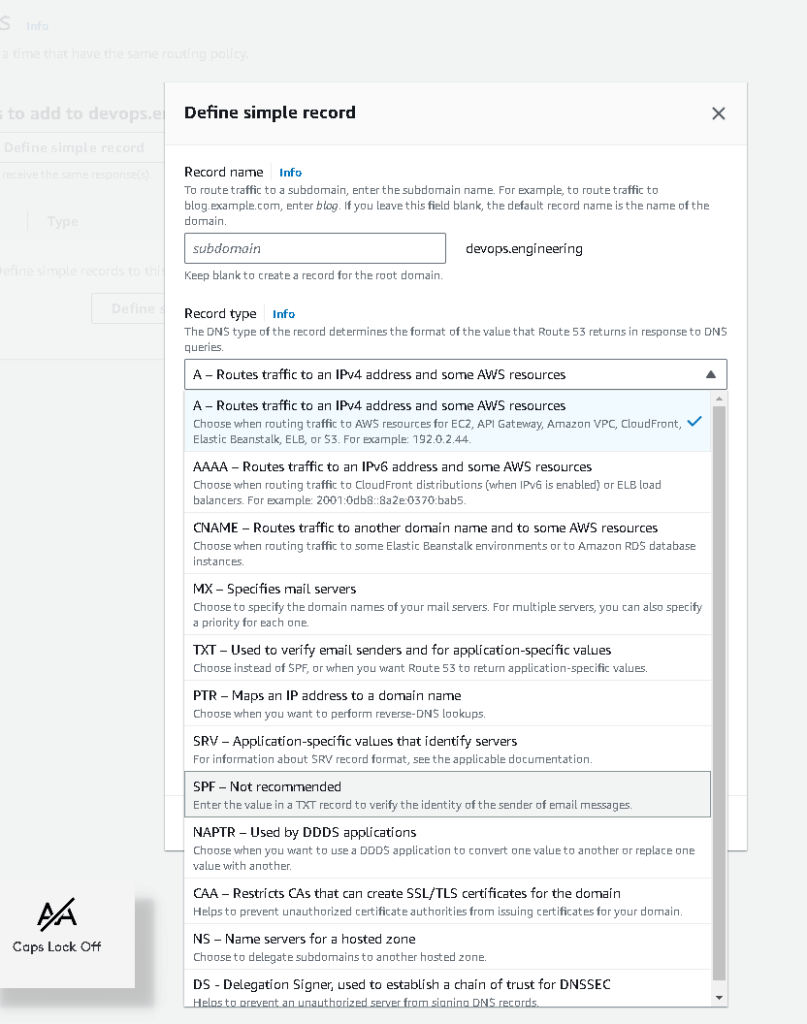
Task: Select the A record IPv4 option
Action: (x=447, y=421)
